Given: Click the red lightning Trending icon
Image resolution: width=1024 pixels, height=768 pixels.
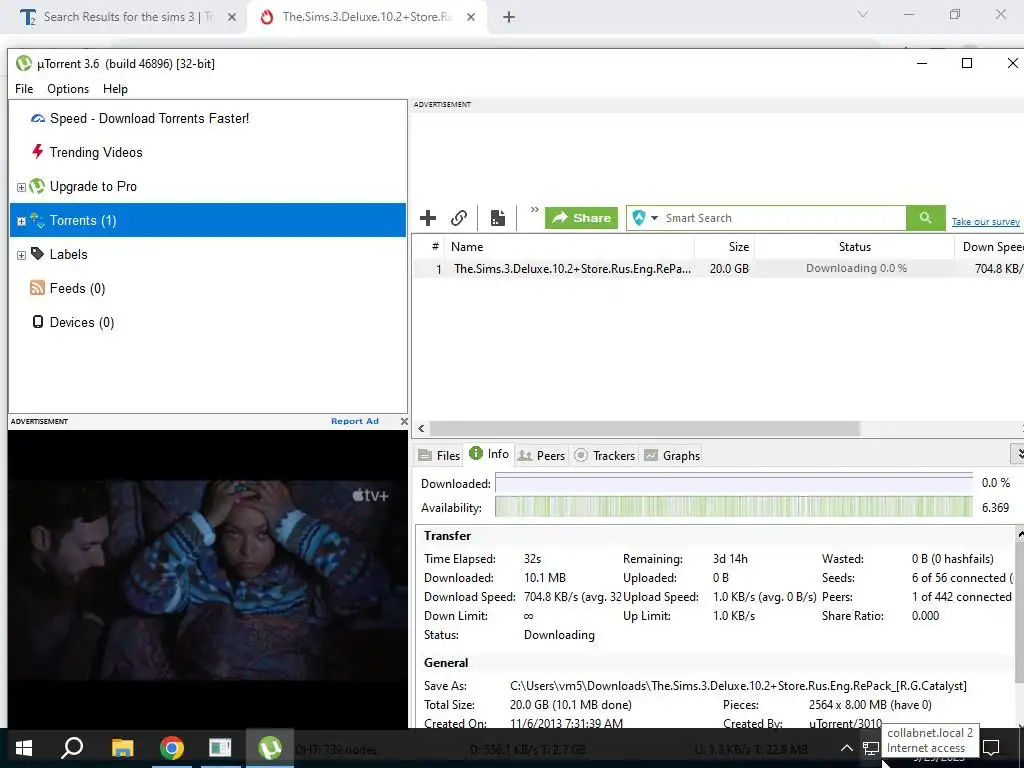Looking at the screenshot, I should click(38, 152).
